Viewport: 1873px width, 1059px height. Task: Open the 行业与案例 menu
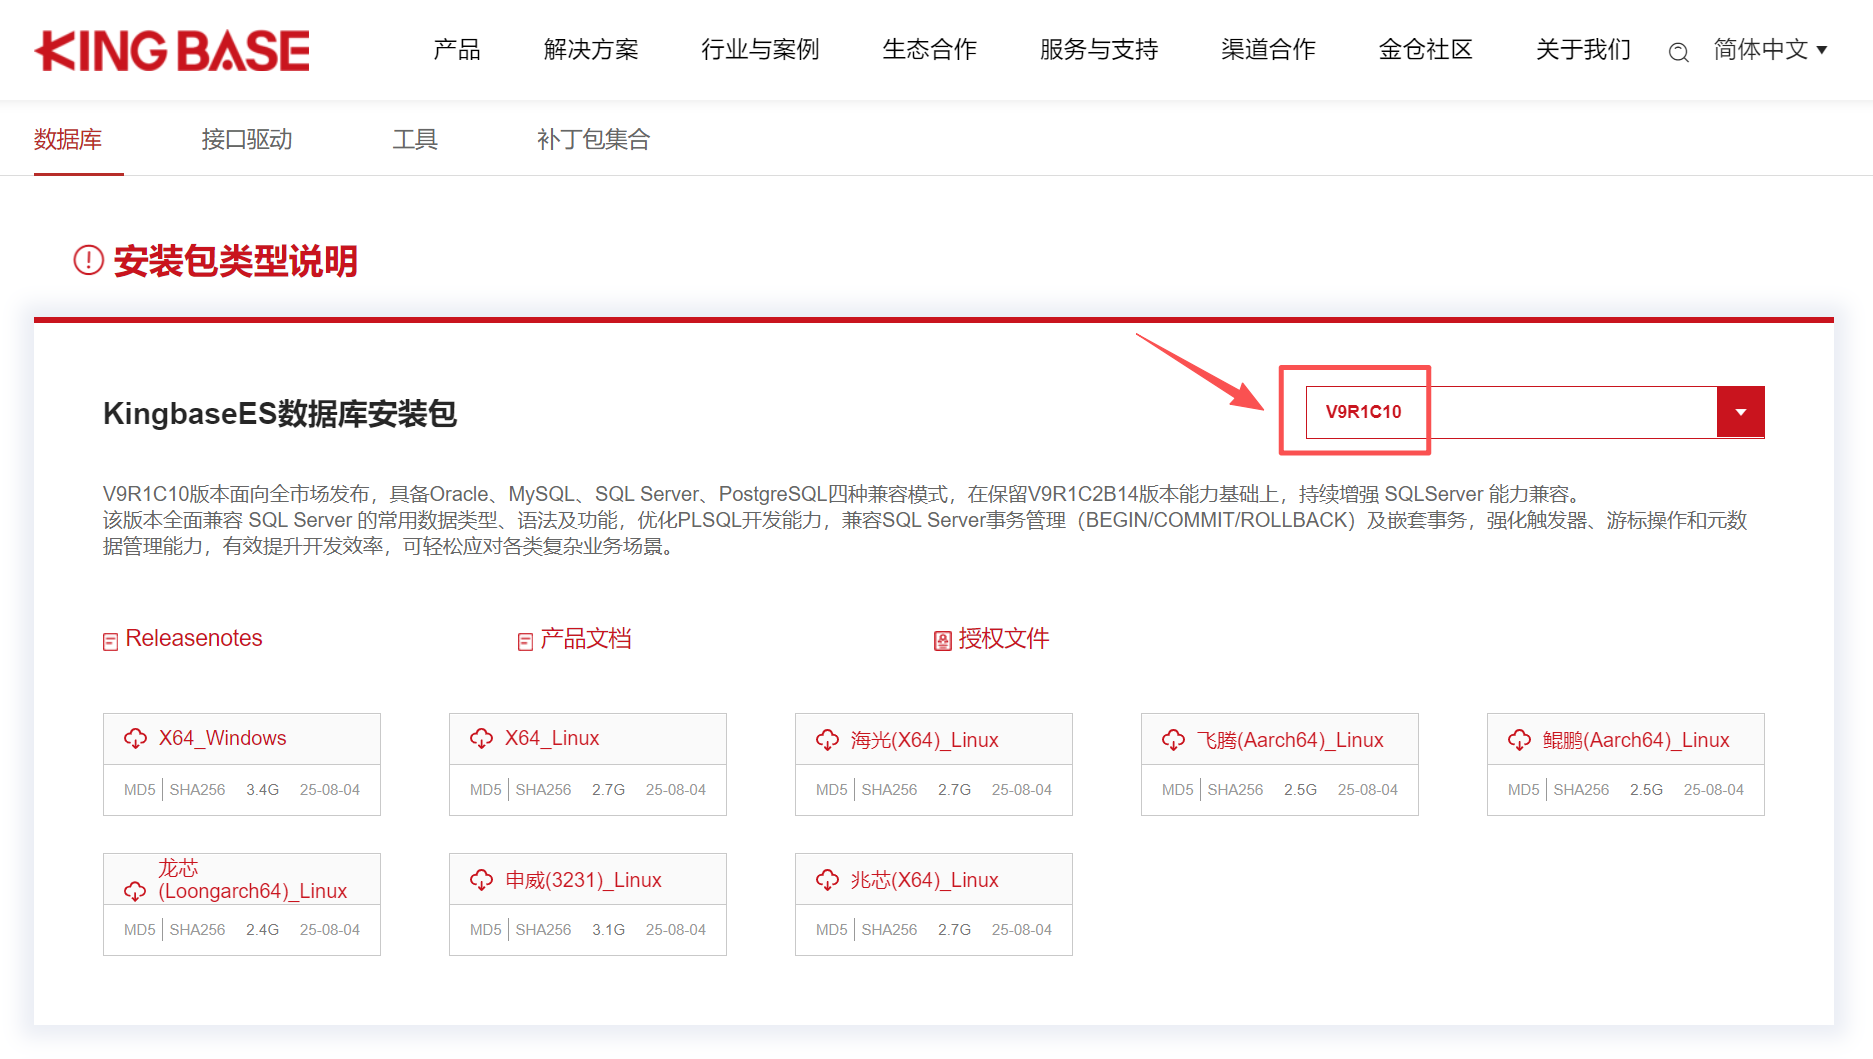click(760, 49)
